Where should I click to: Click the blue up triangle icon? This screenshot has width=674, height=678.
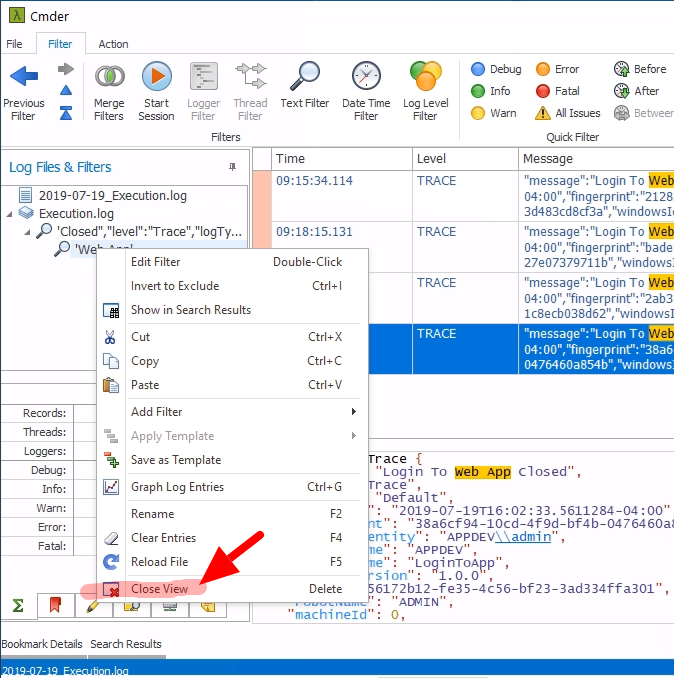point(66,90)
